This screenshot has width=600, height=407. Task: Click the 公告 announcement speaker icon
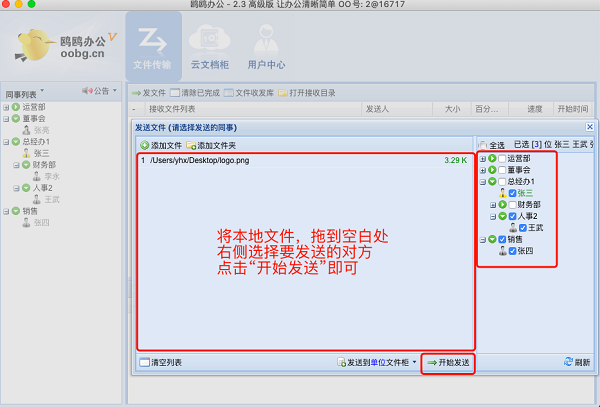point(88,92)
